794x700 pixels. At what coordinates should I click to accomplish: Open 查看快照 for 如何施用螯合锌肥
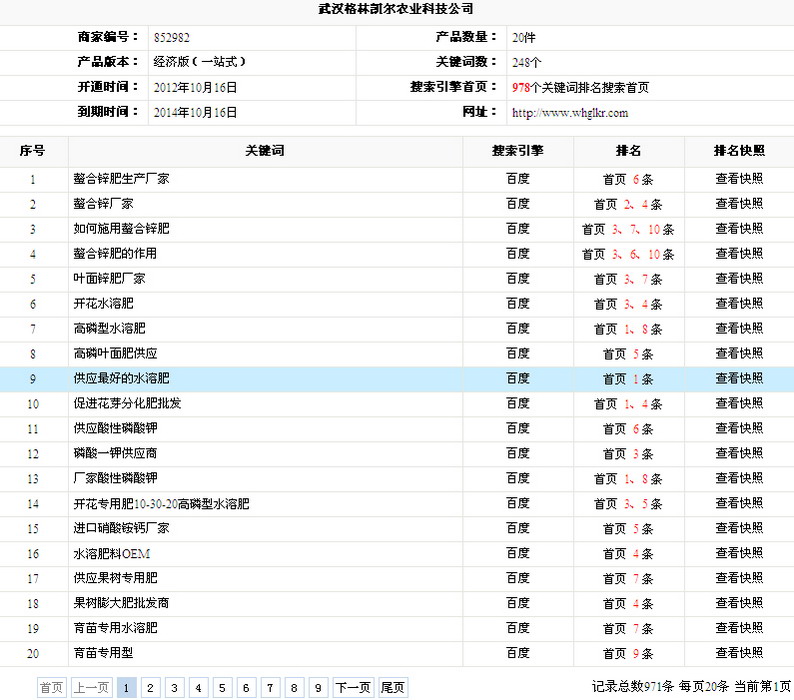point(739,228)
